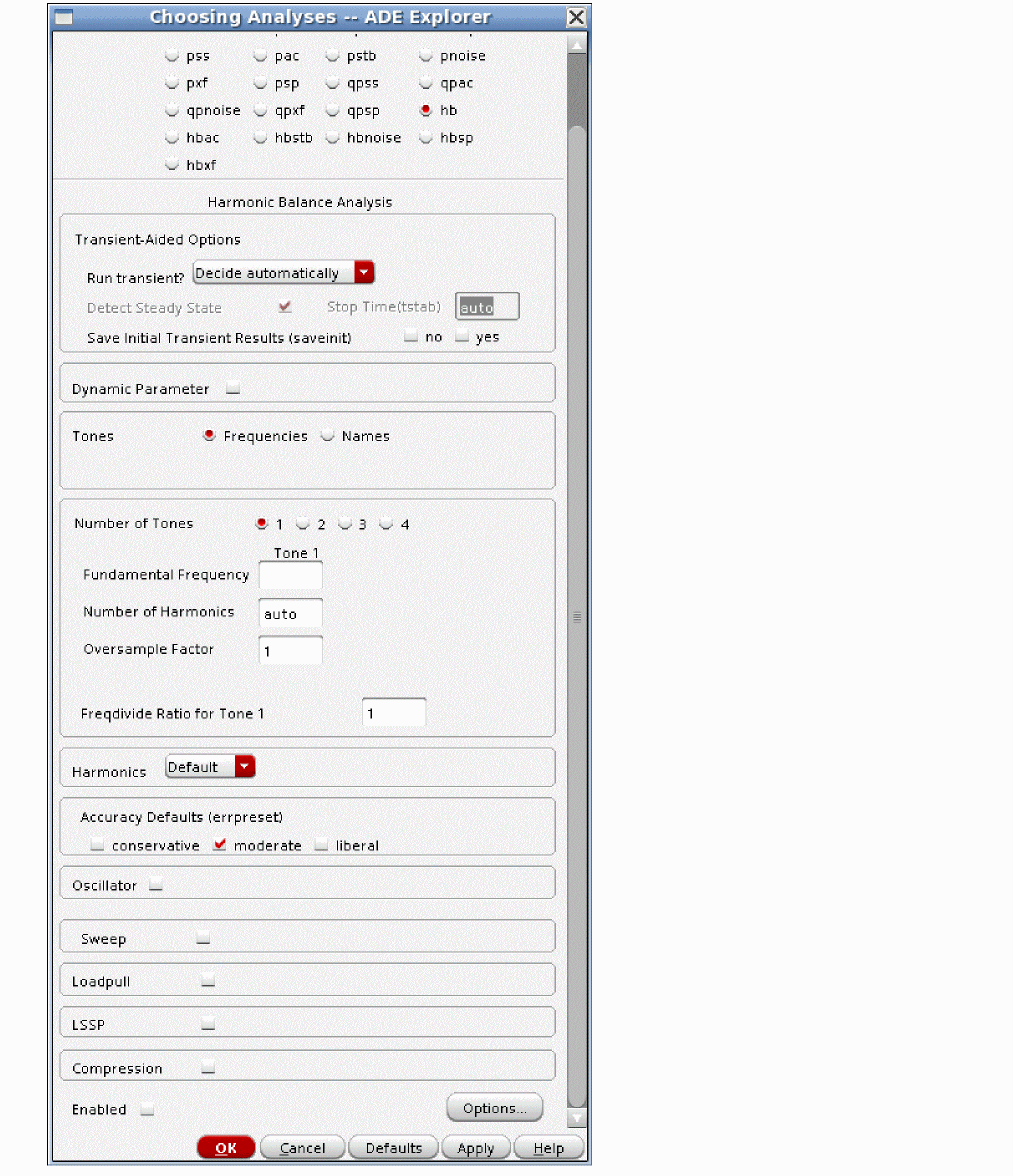Click the Number of Harmonics field

pyautogui.click(x=291, y=613)
